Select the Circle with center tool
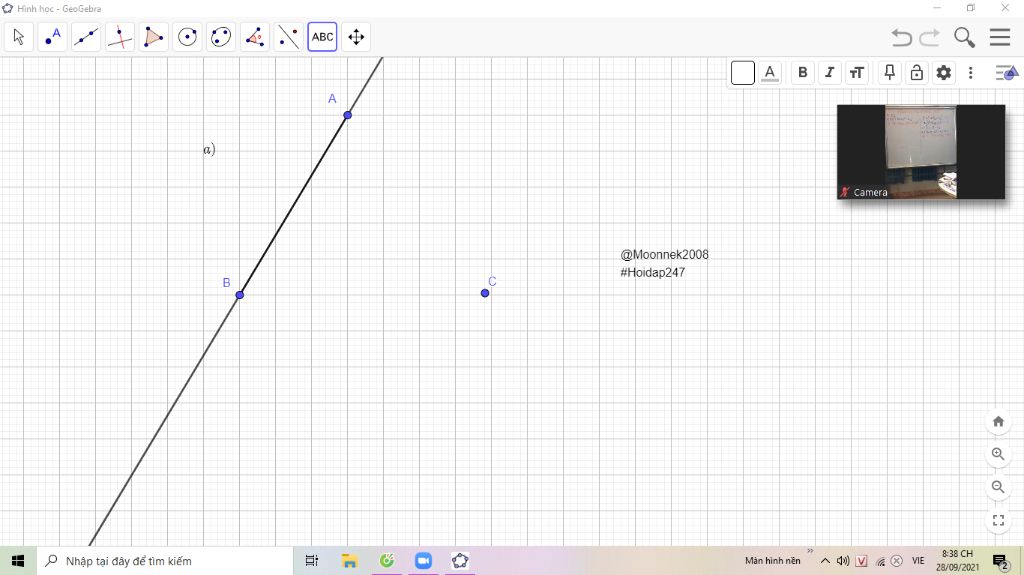 pyautogui.click(x=187, y=37)
